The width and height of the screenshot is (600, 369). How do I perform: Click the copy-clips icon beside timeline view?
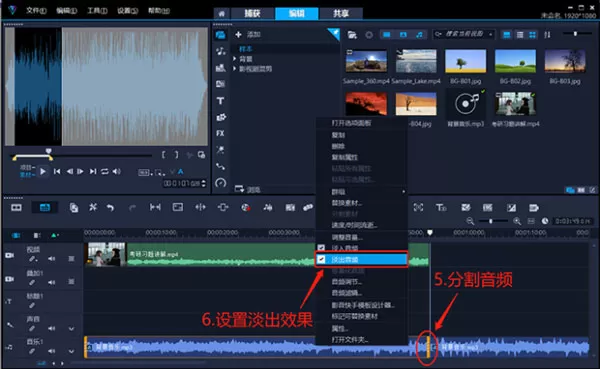[x=73, y=207]
